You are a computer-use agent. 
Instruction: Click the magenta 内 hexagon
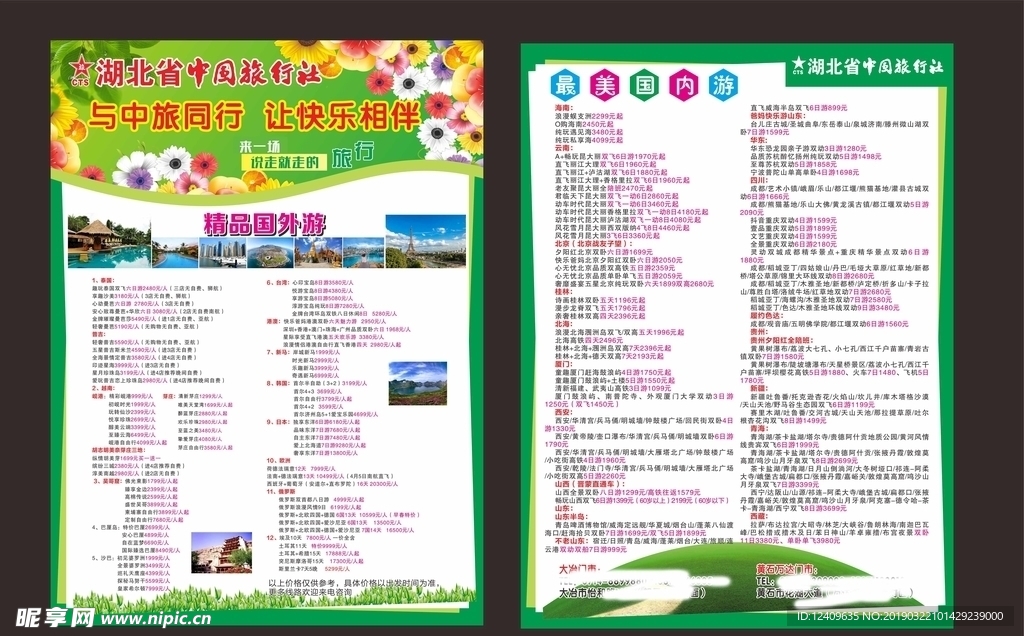(684, 86)
